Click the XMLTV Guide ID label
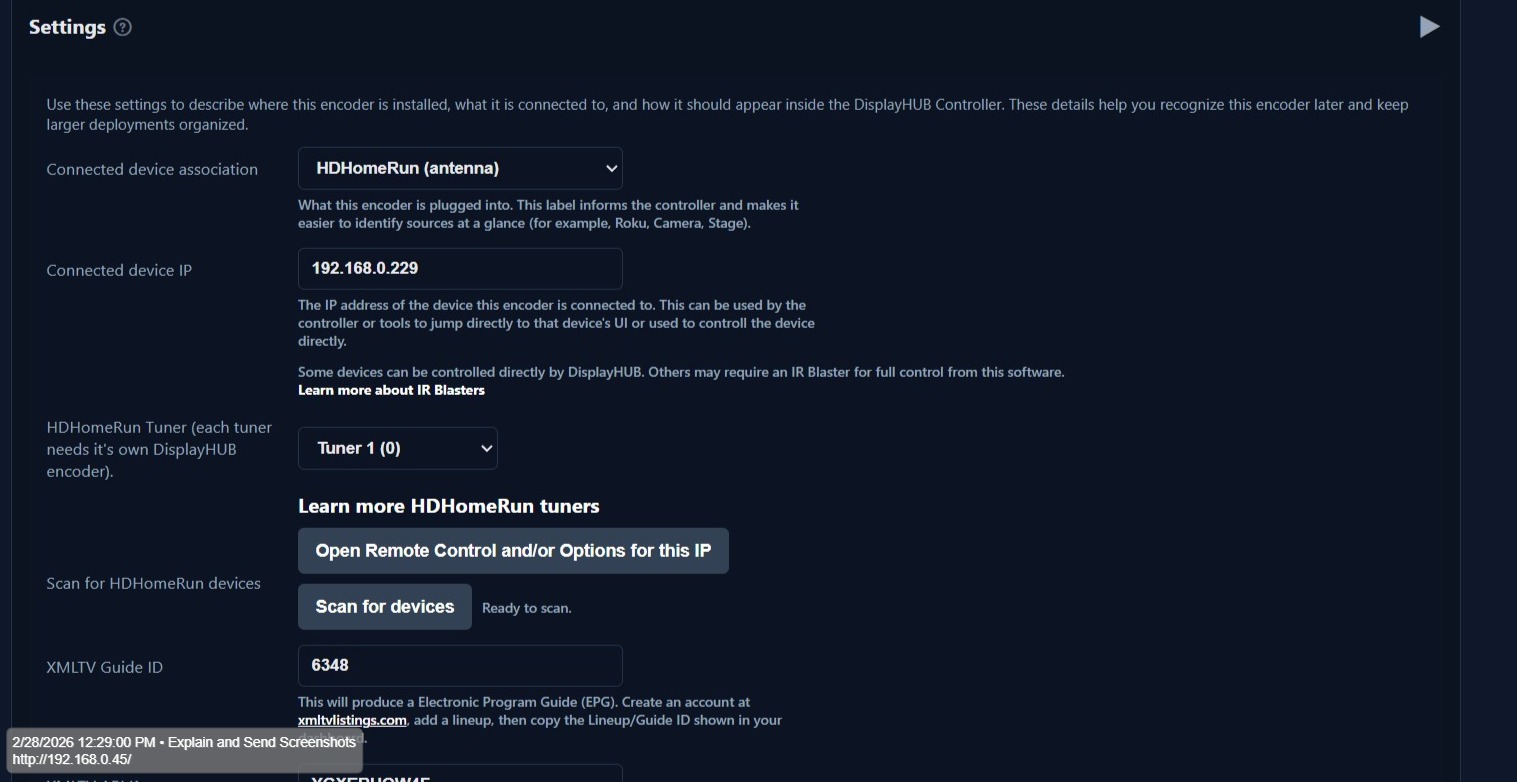This screenshot has width=1517, height=782. 104,667
